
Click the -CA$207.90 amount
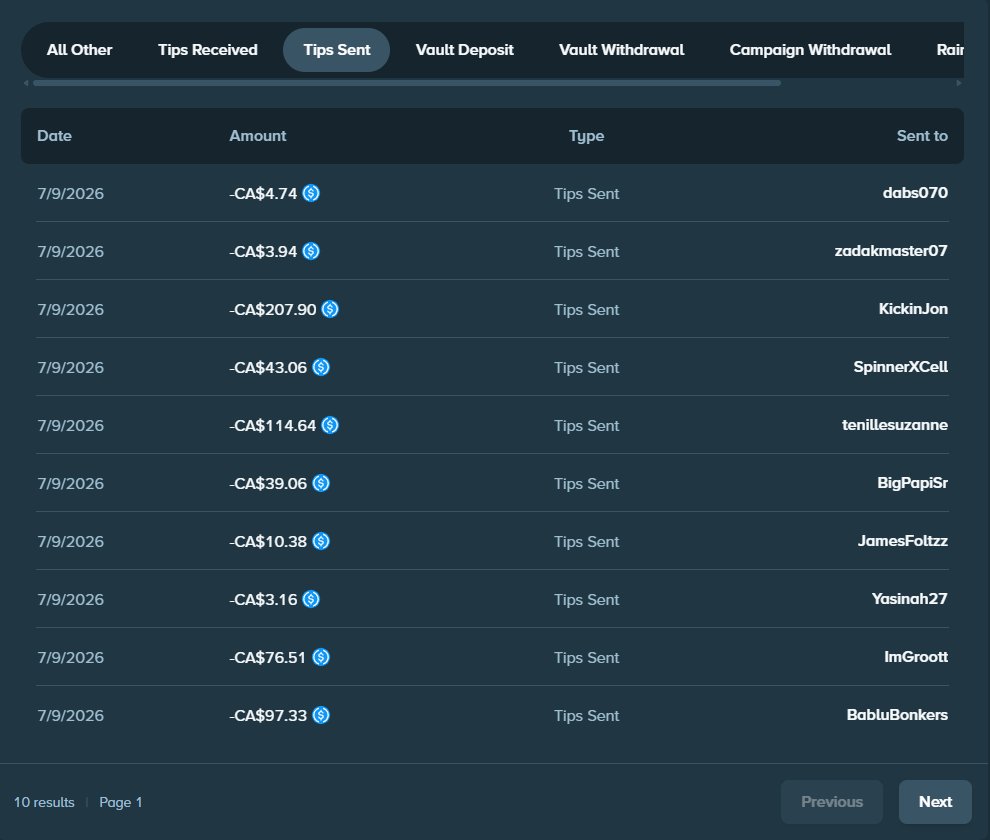tap(273, 309)
